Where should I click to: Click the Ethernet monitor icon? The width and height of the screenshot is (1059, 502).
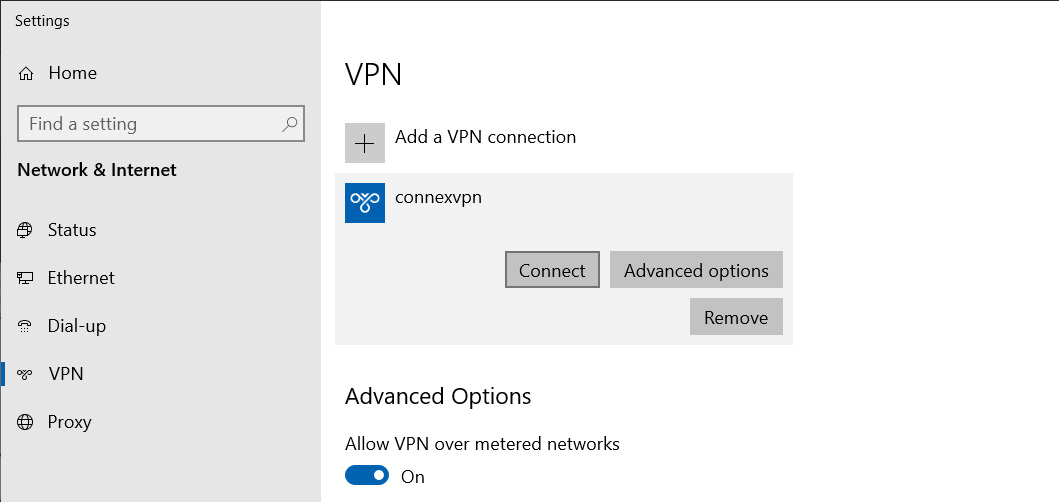tap(25, 278)
